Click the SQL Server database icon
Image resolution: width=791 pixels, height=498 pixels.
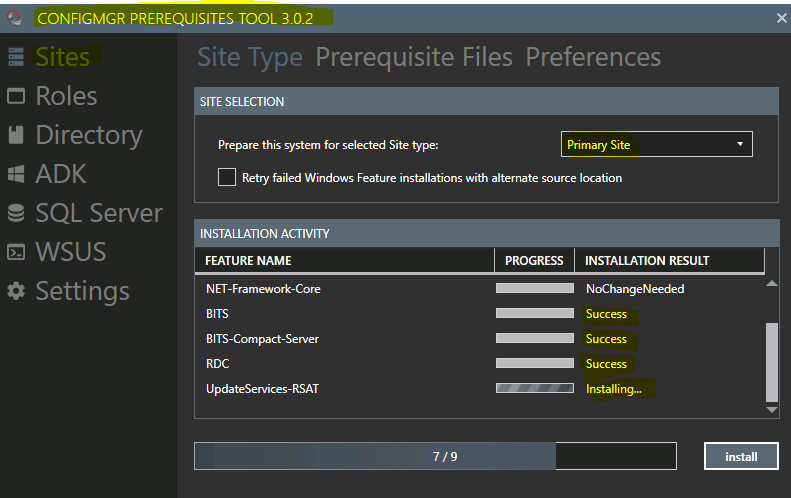[16, 213]
